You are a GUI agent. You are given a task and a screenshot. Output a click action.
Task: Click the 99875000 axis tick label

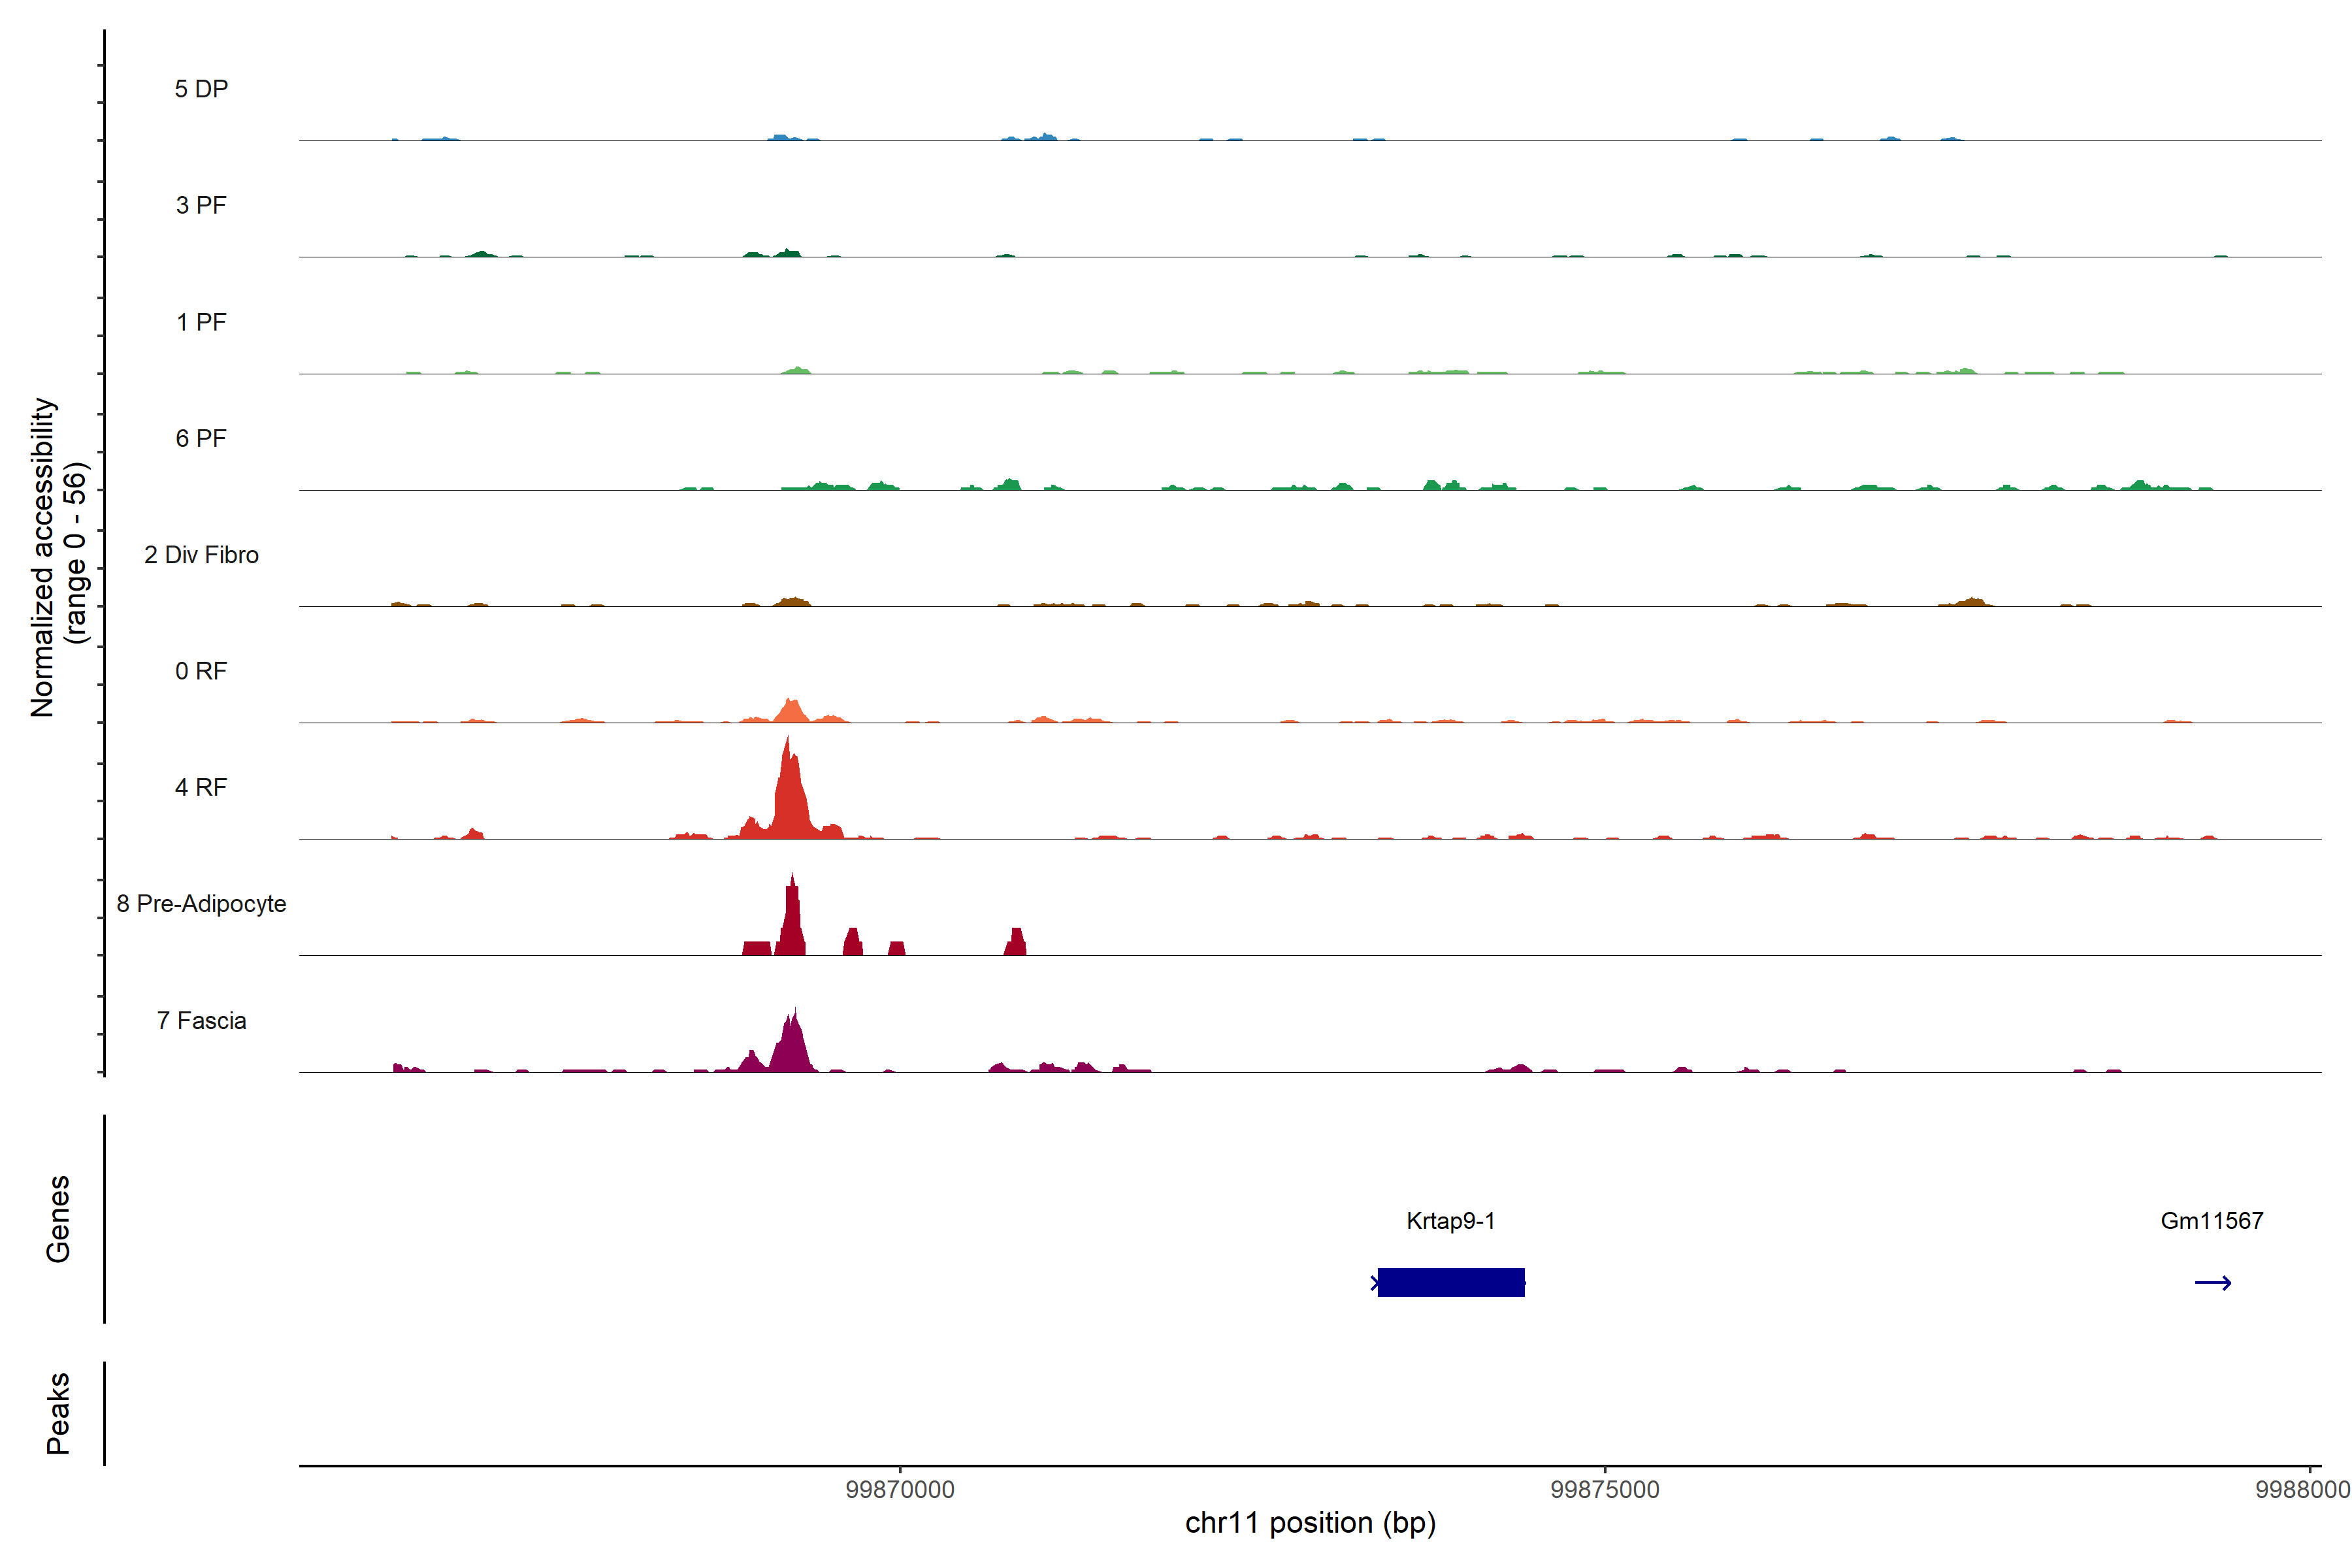[1604, 1489]
